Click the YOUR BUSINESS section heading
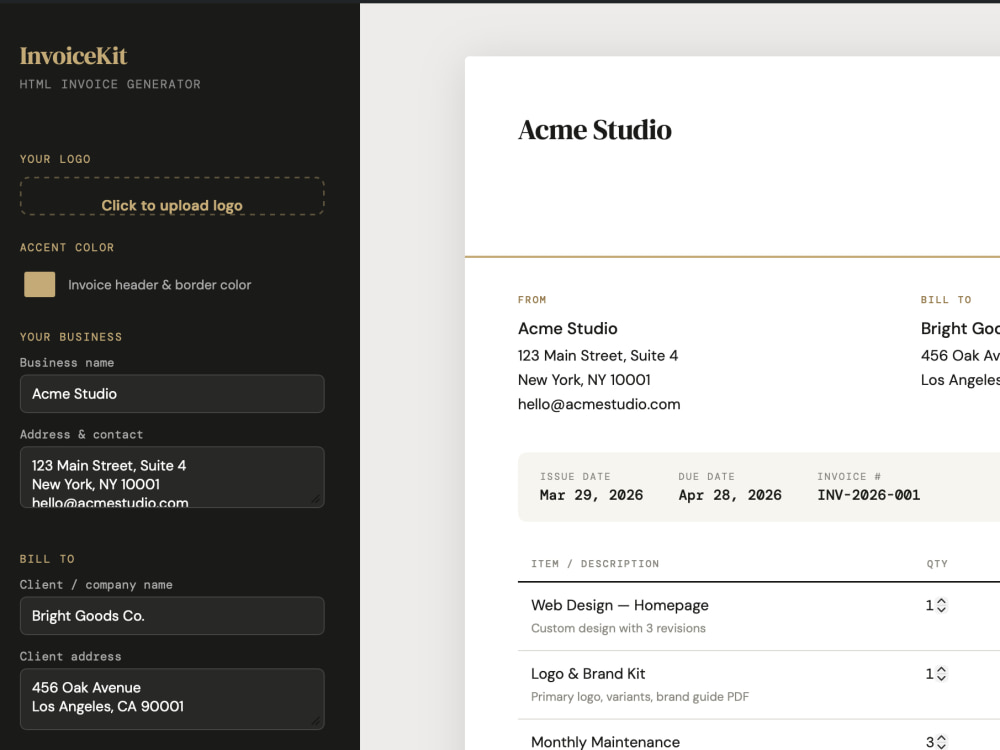This screenshot has width=1000, height=750. [x=71, y=337]
